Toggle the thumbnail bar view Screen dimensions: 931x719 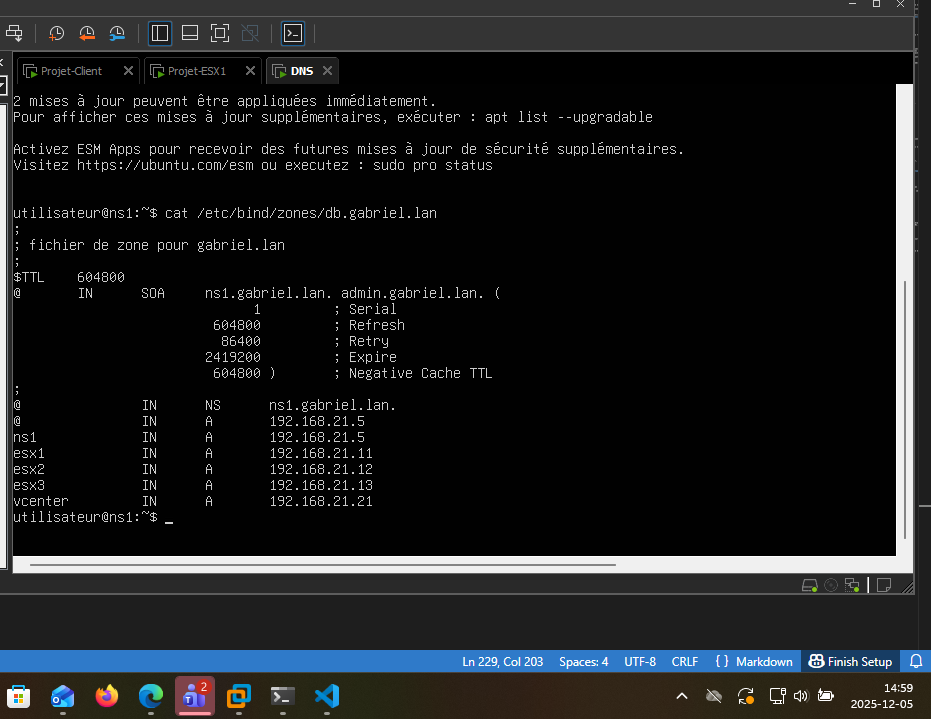[x=190, y=33]
